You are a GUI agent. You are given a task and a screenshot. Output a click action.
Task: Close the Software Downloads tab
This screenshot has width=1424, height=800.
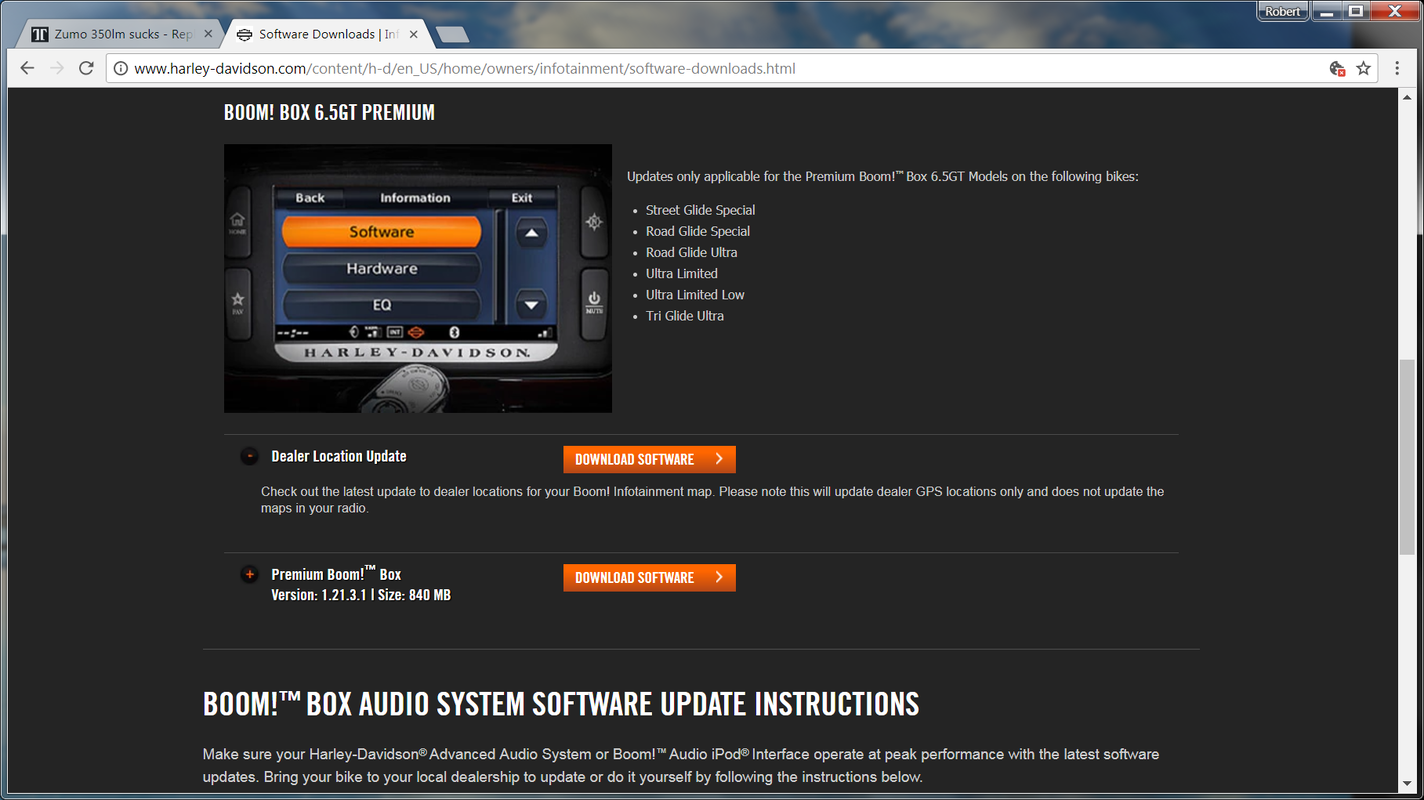(412, 34)
